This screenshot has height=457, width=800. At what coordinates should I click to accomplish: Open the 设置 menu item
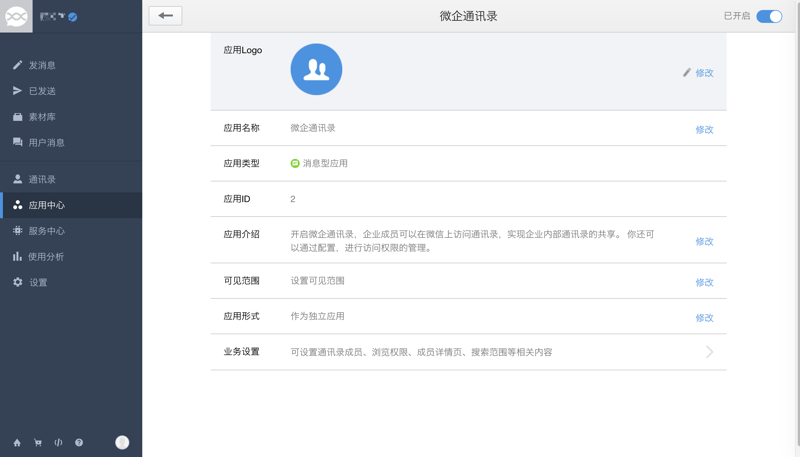point(71,282)
